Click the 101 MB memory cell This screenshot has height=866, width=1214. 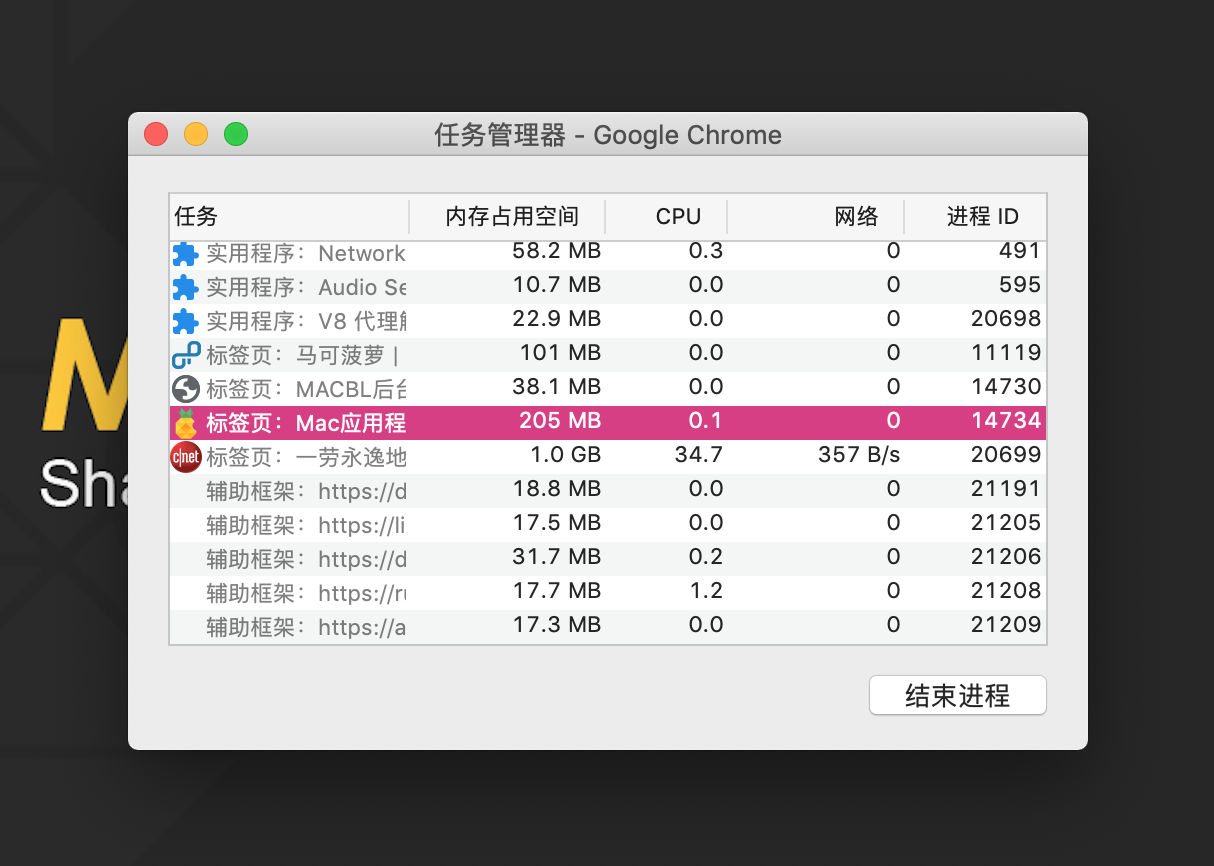(560, 353)
